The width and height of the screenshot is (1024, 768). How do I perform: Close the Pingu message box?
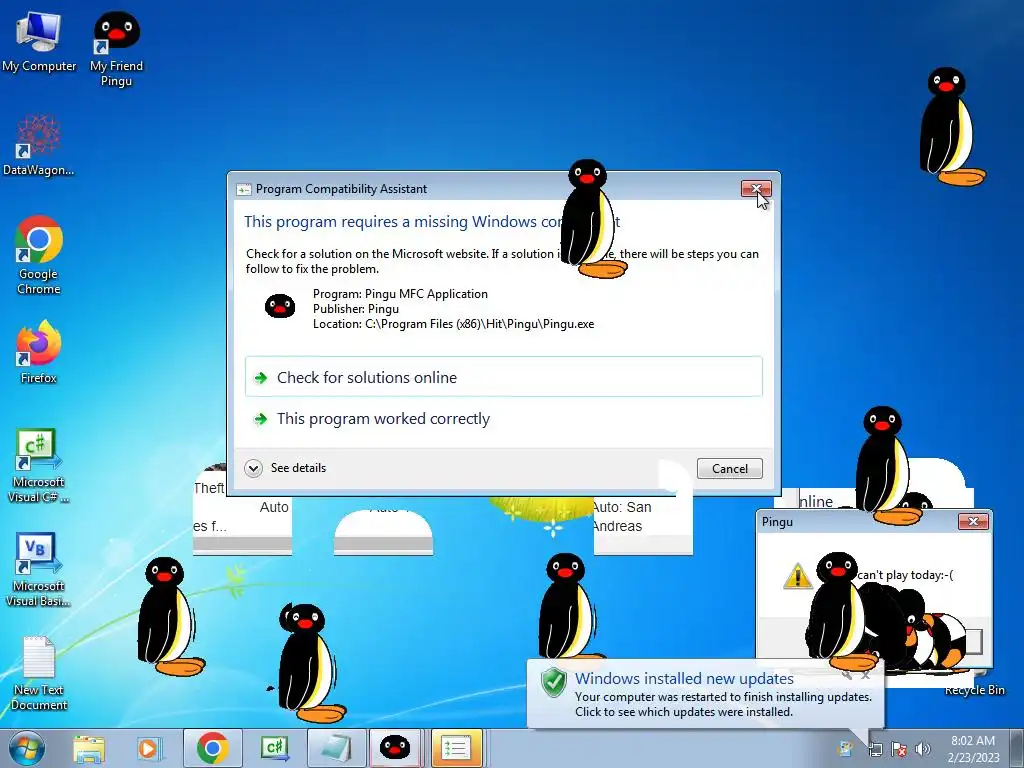pyautogui.click(x=973, y=521)
